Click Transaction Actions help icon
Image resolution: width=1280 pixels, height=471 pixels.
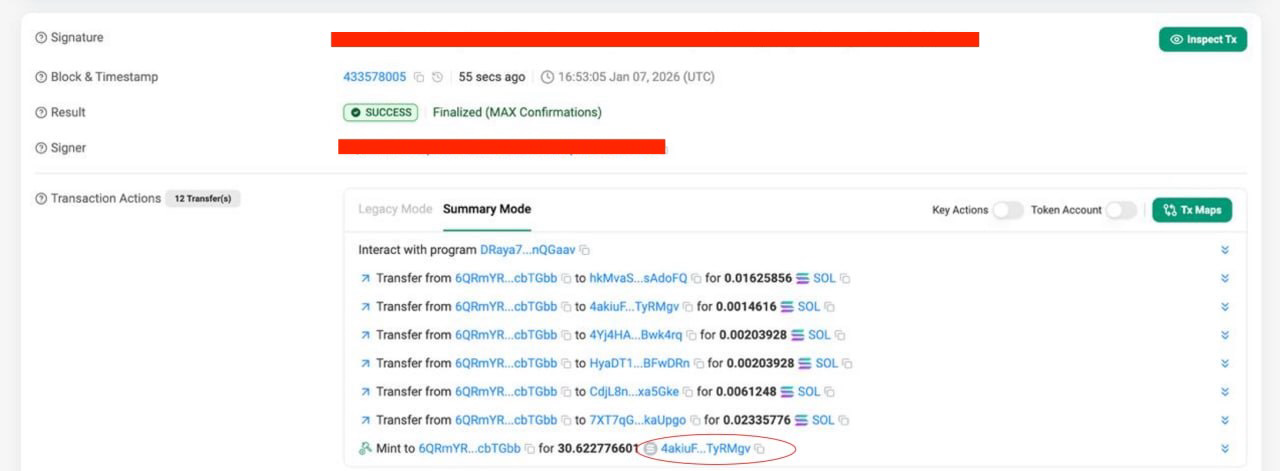point(41,199)
